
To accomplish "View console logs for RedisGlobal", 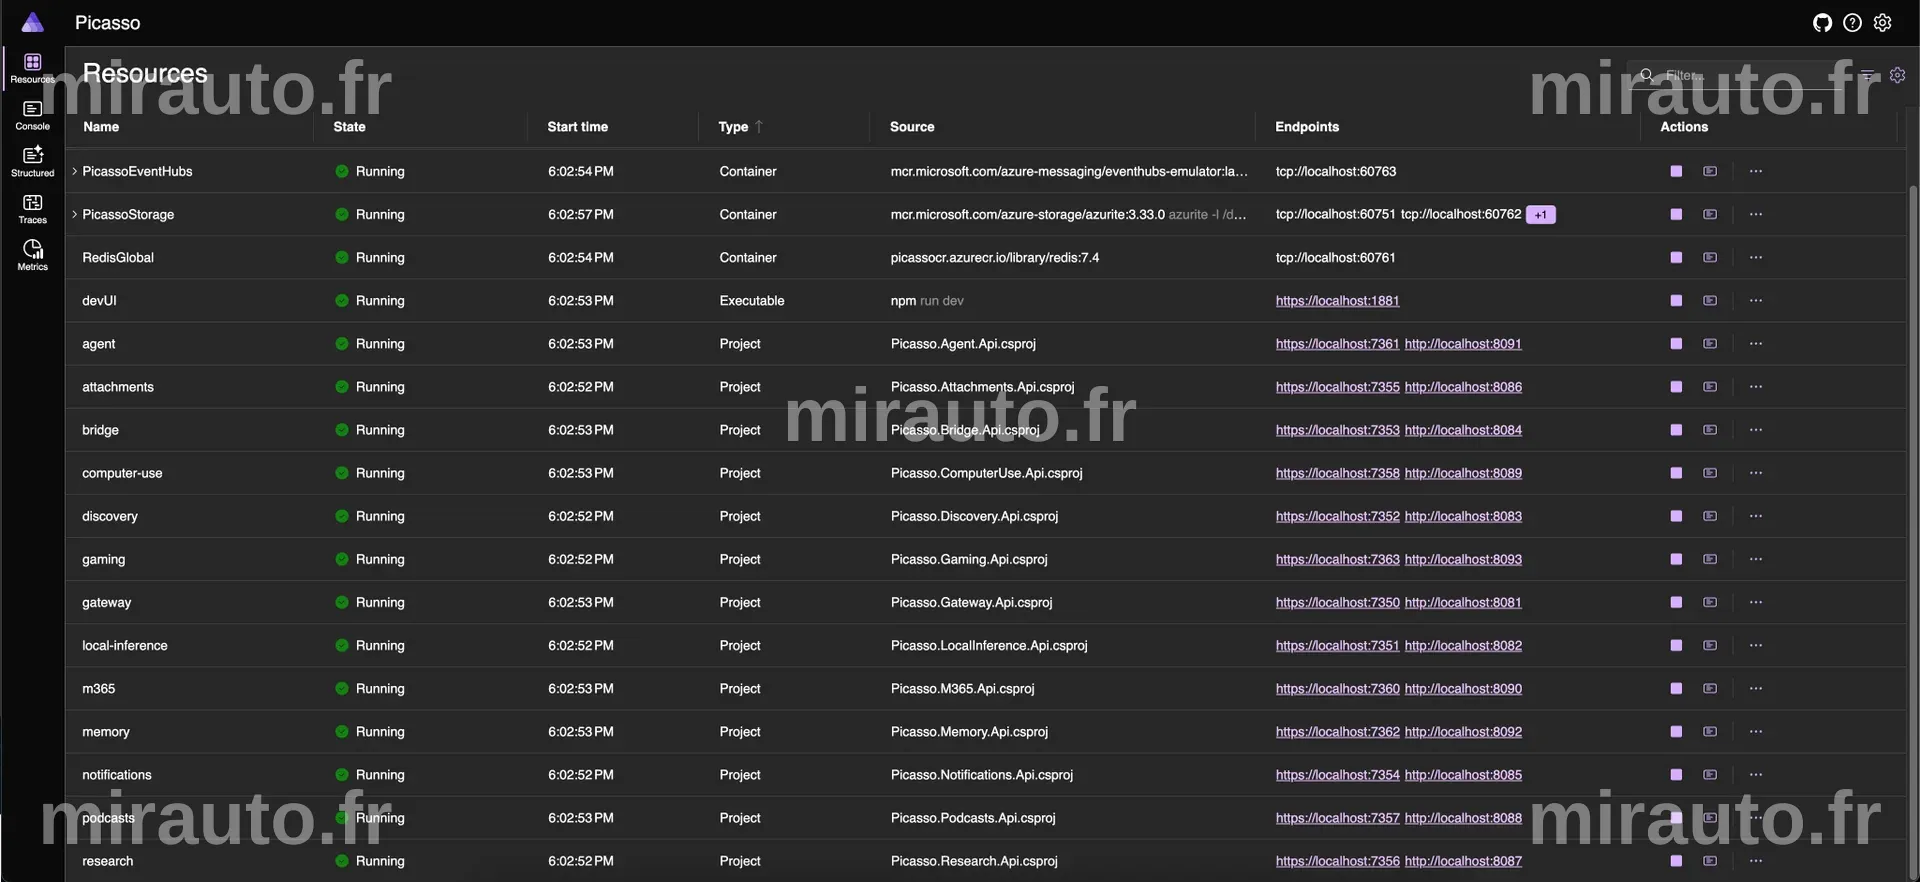I will [x=1710, y=257].
